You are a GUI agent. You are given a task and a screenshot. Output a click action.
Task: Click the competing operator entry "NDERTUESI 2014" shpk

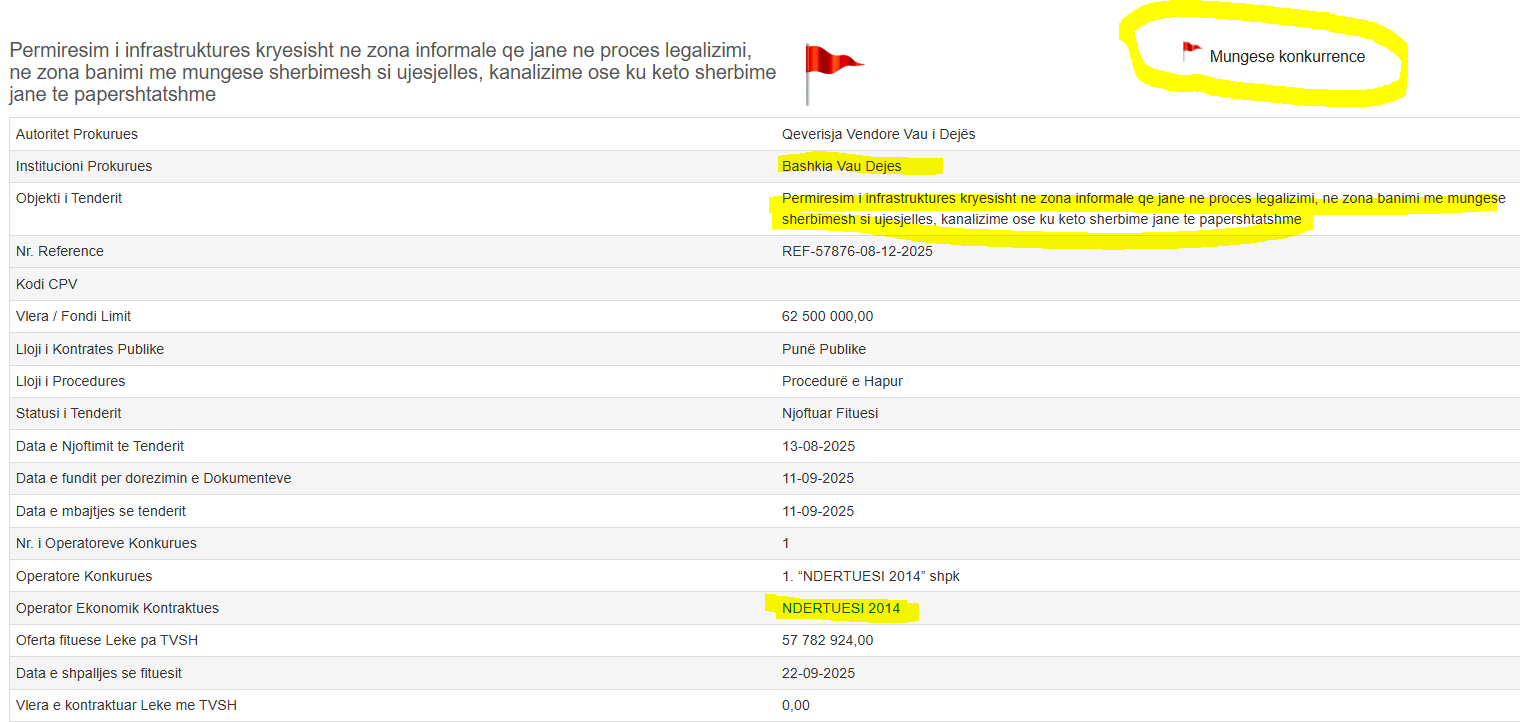pyautogui.click(x=870, y=576)
